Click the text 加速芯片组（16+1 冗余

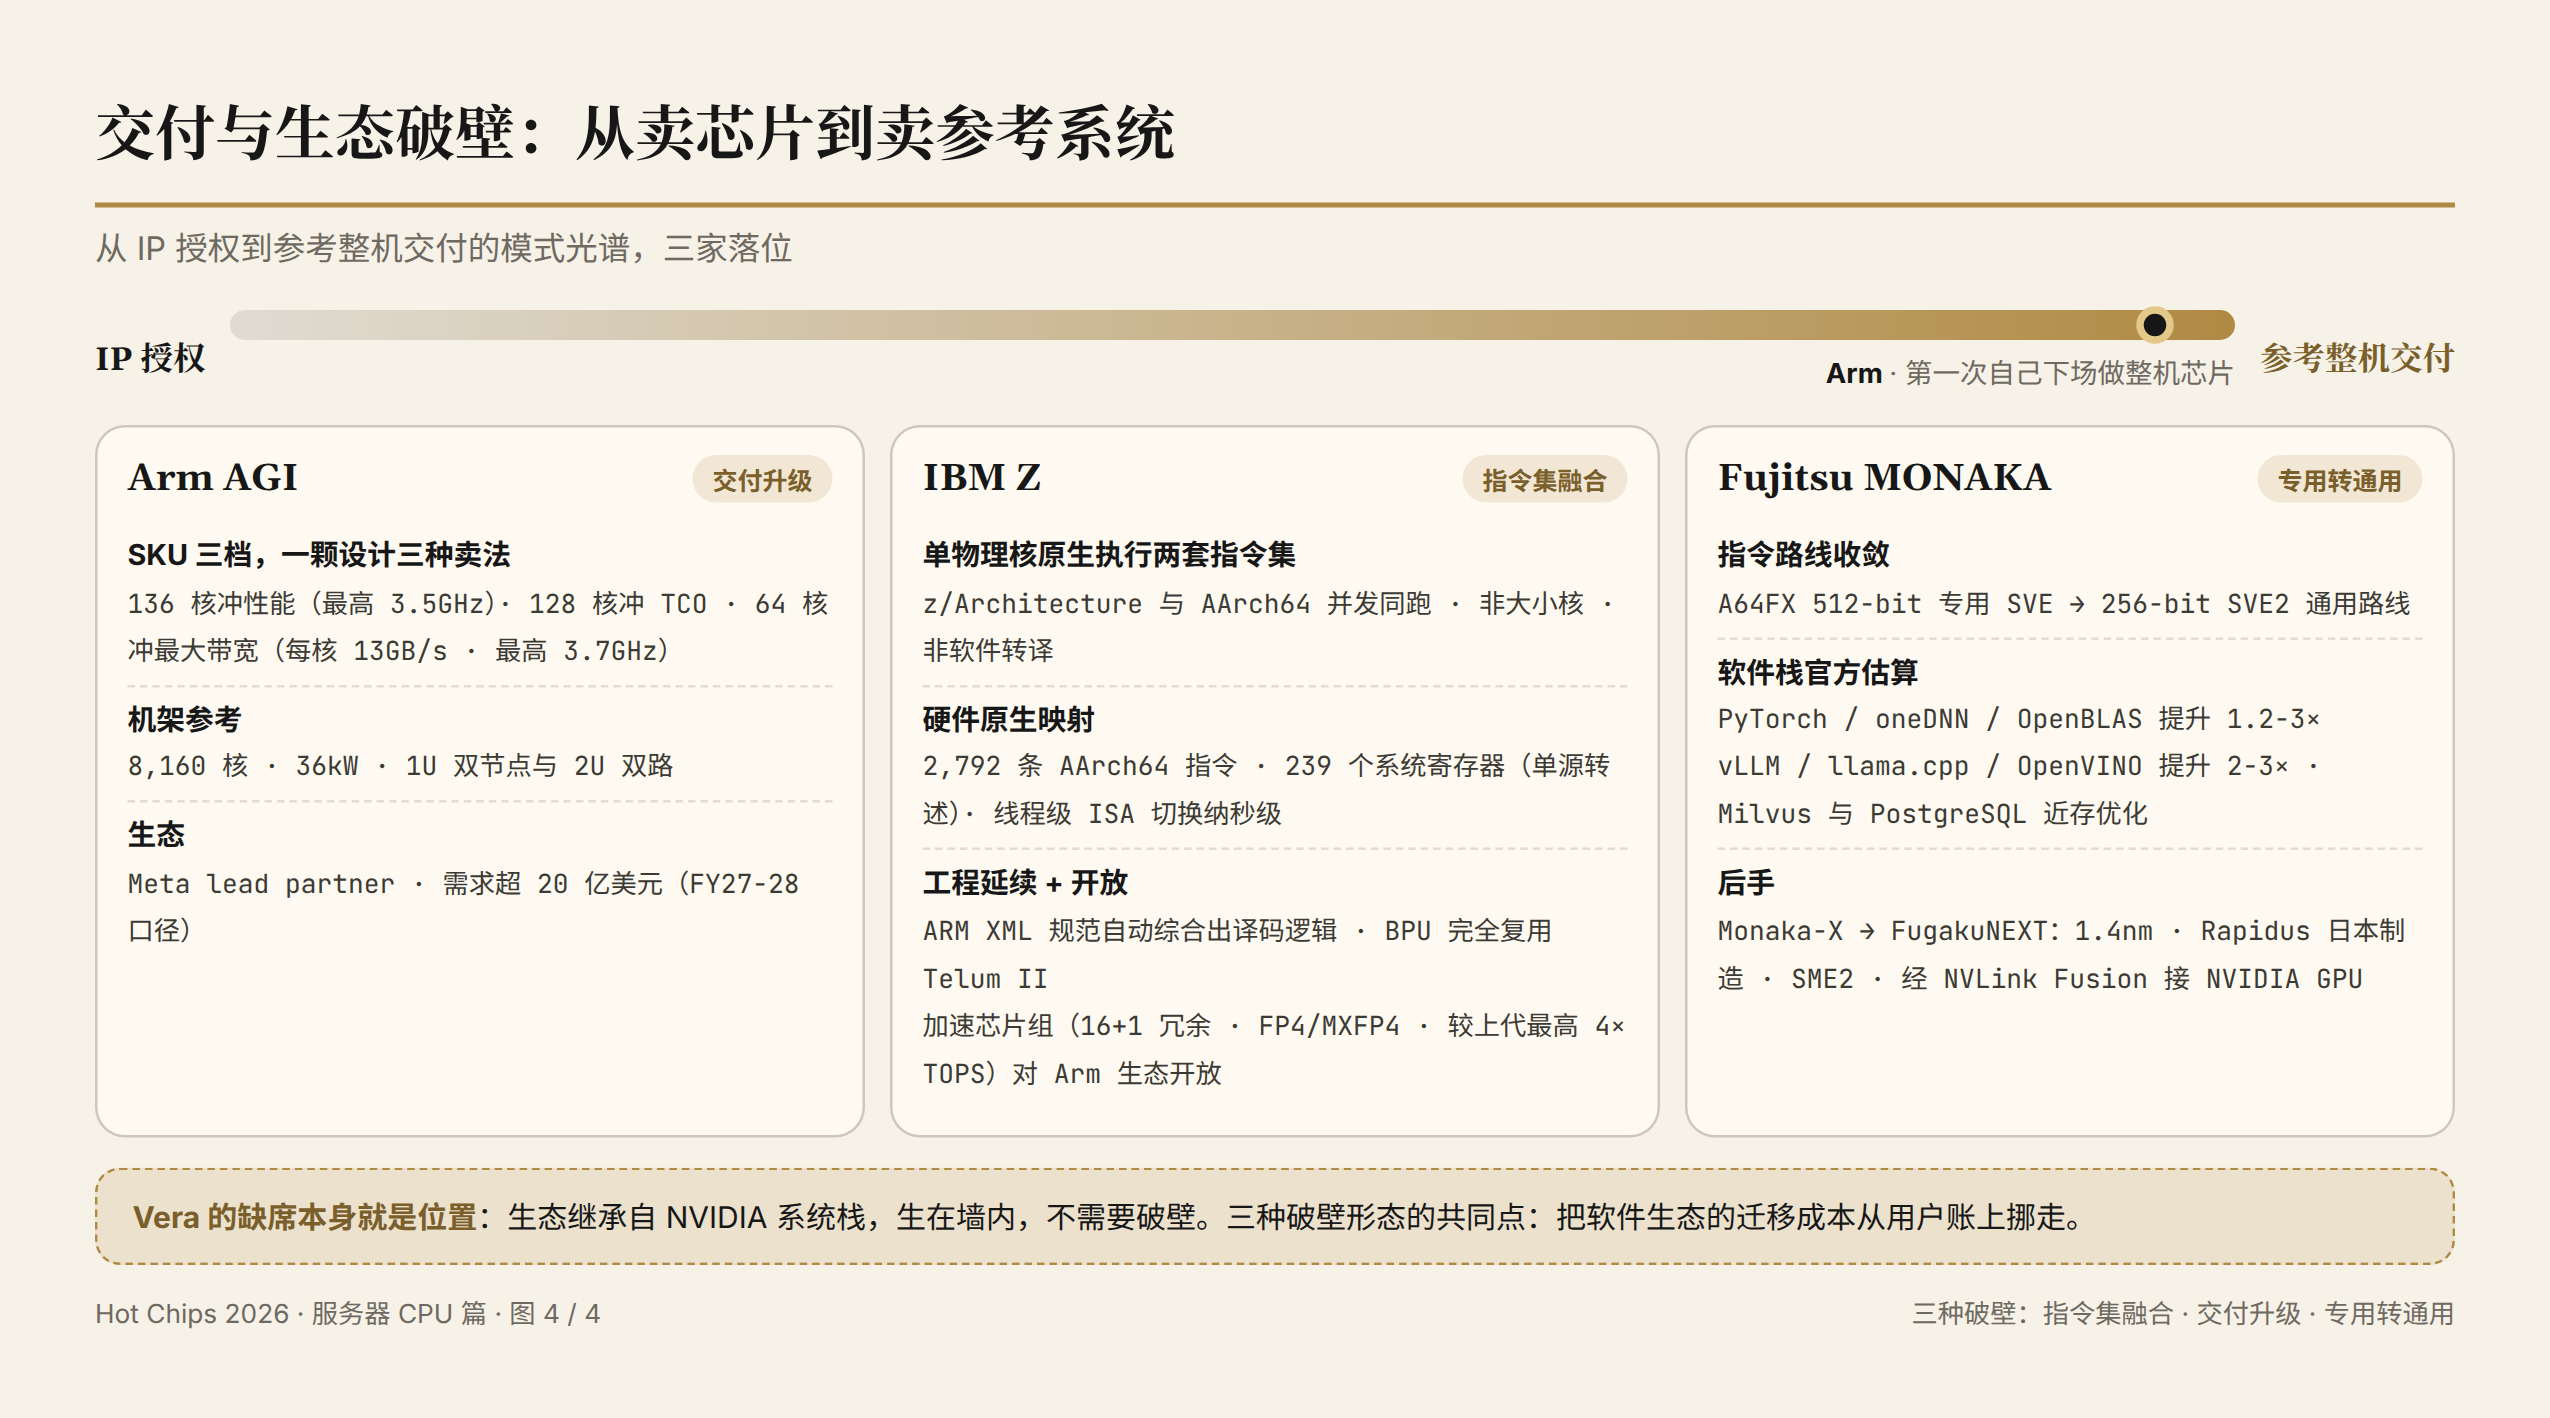[x=1067, y=1026]
